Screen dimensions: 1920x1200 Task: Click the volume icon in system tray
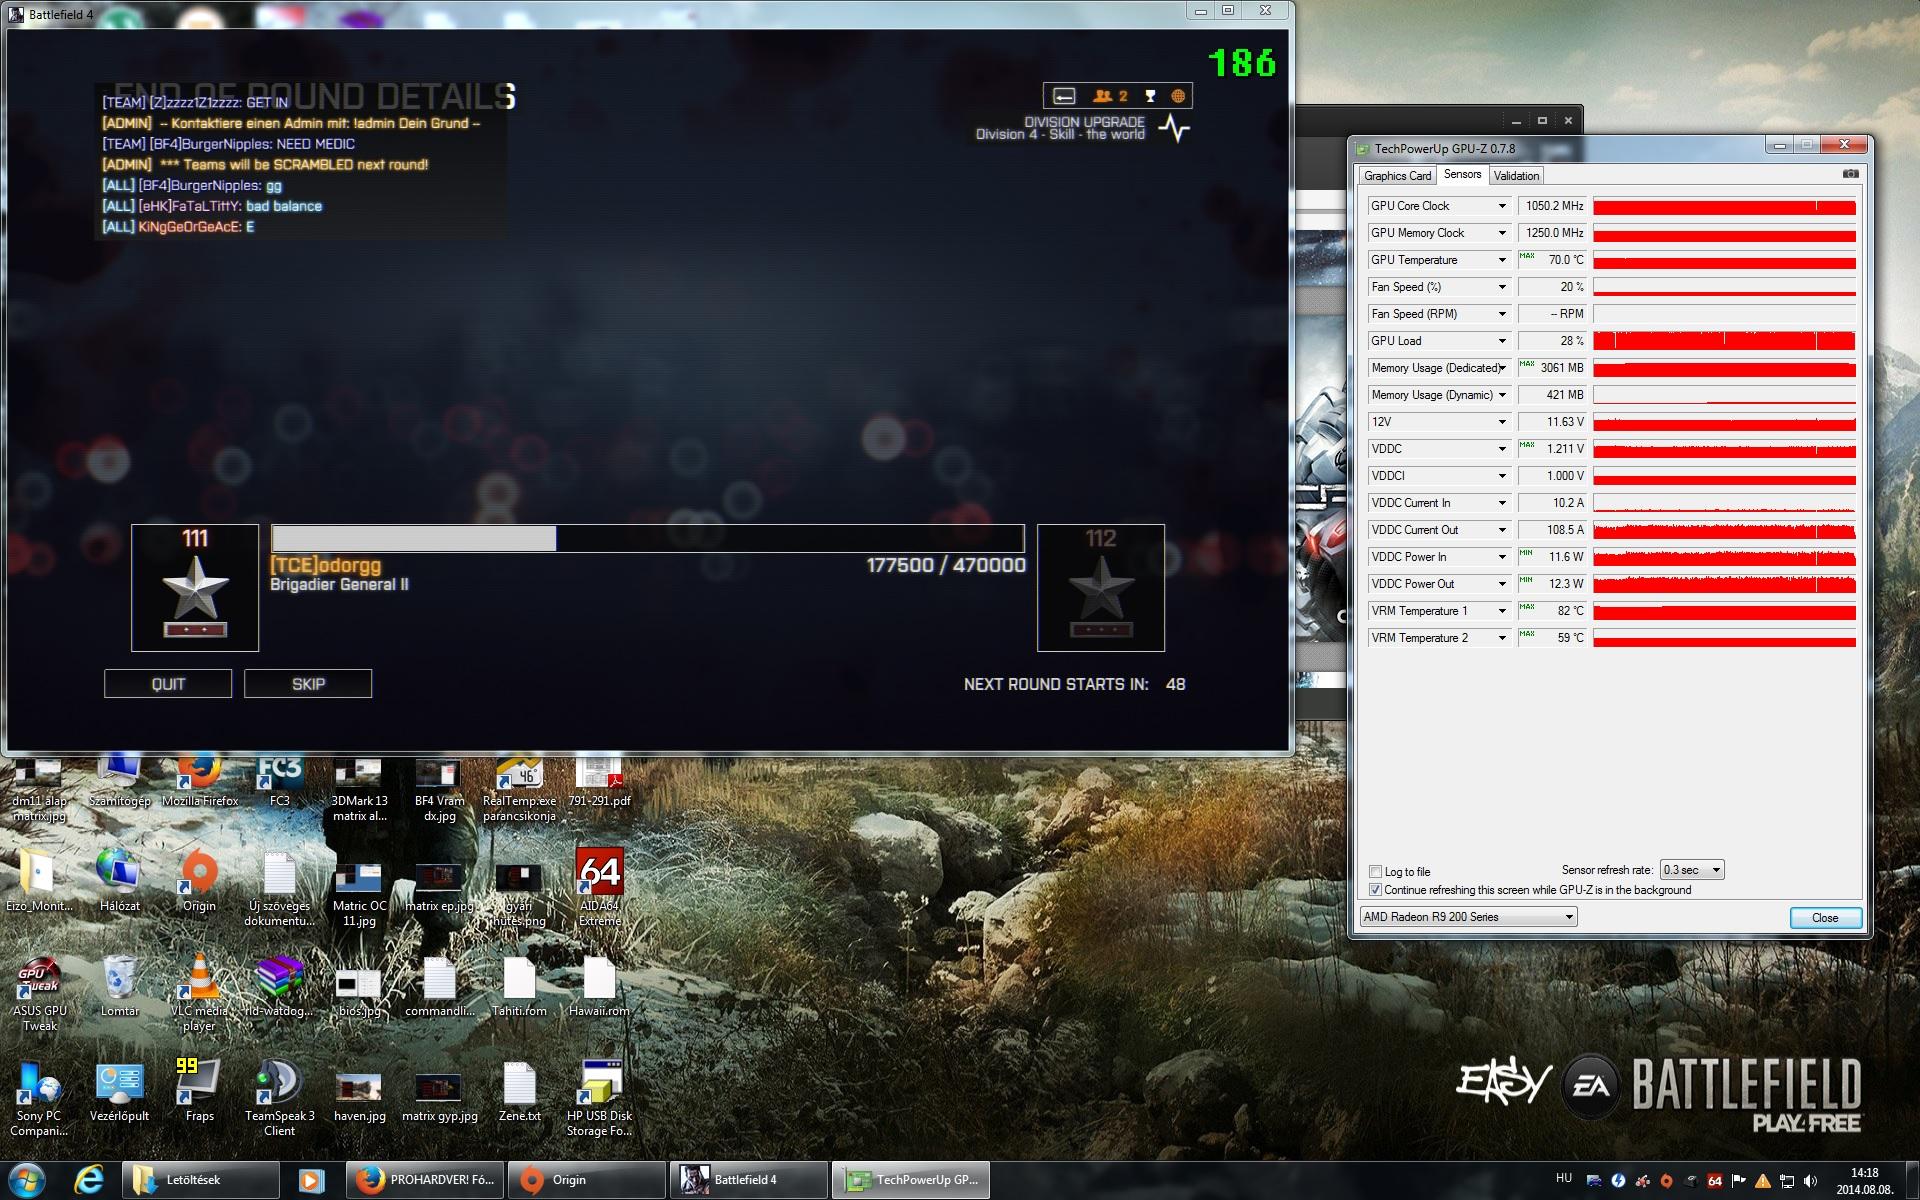pyautogui.click(x=1810, y=1181)
